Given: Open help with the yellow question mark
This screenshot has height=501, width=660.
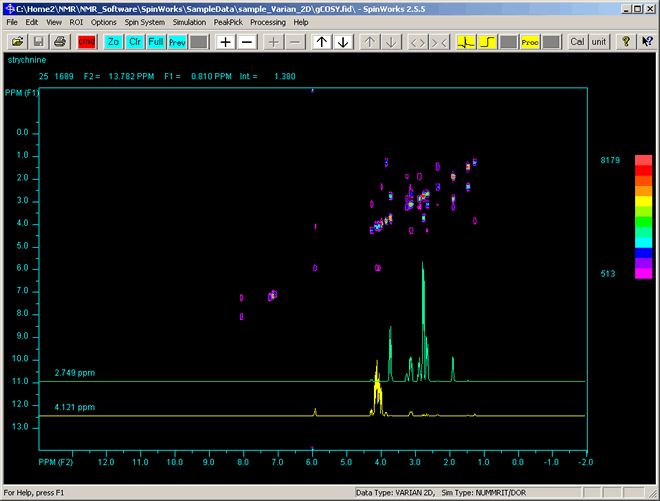Looking at the screenshot, I should tap(626, 42).
